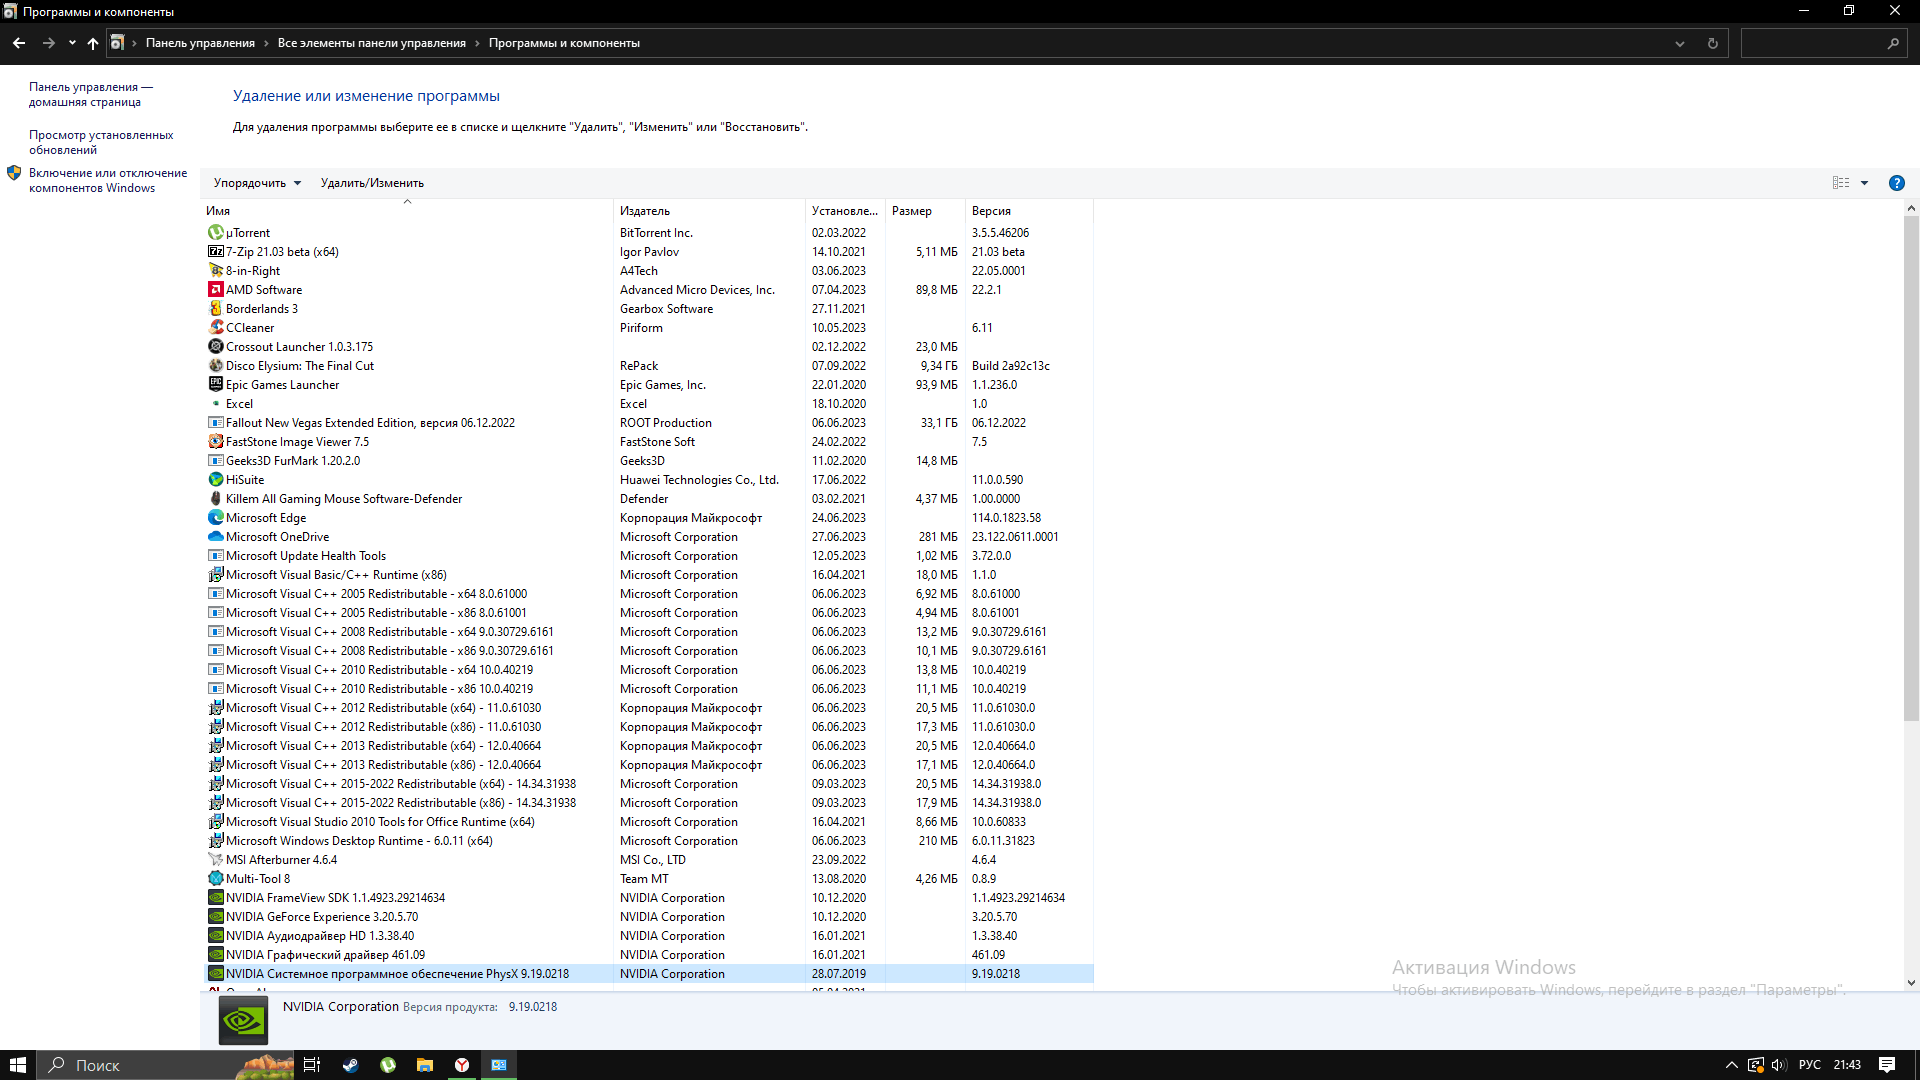Go up one folder level arrow
Screen dimensions: 1920x1080
tap(93, 43)
